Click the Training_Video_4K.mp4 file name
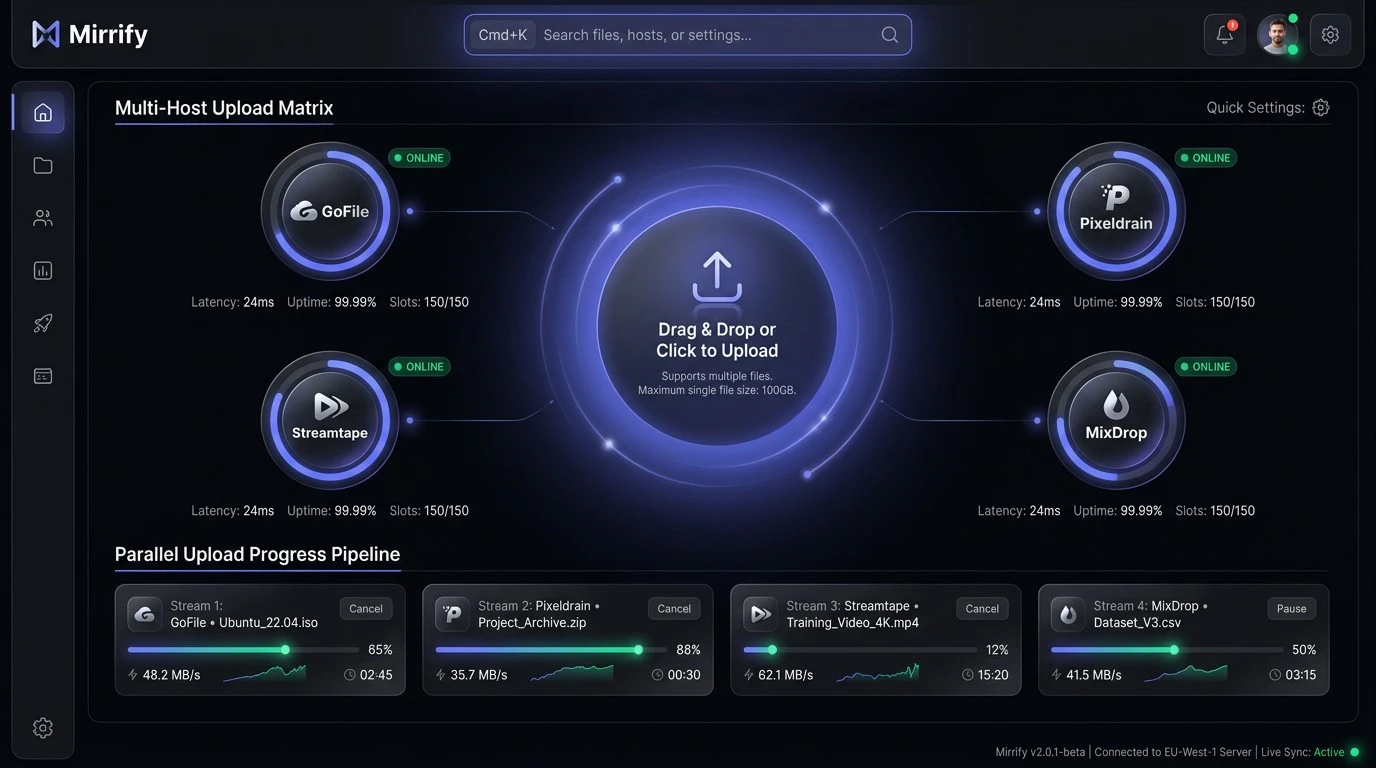Viewport: 1376px width, 768px height. [852, 623]
